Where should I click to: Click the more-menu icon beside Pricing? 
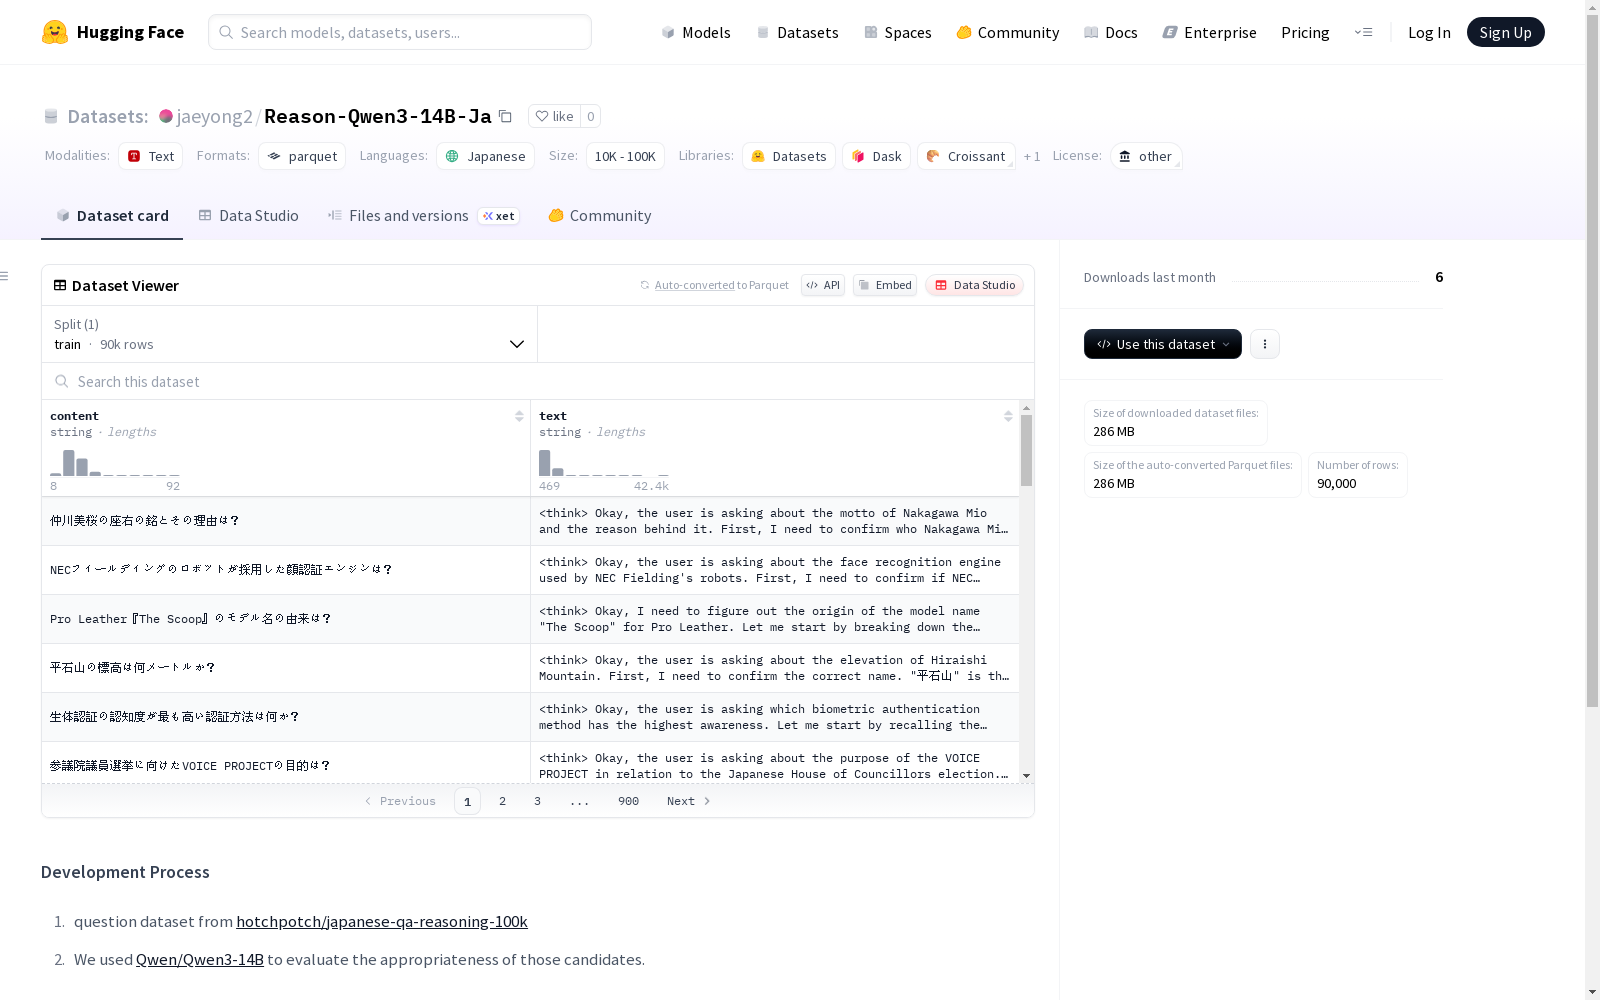1363,32
